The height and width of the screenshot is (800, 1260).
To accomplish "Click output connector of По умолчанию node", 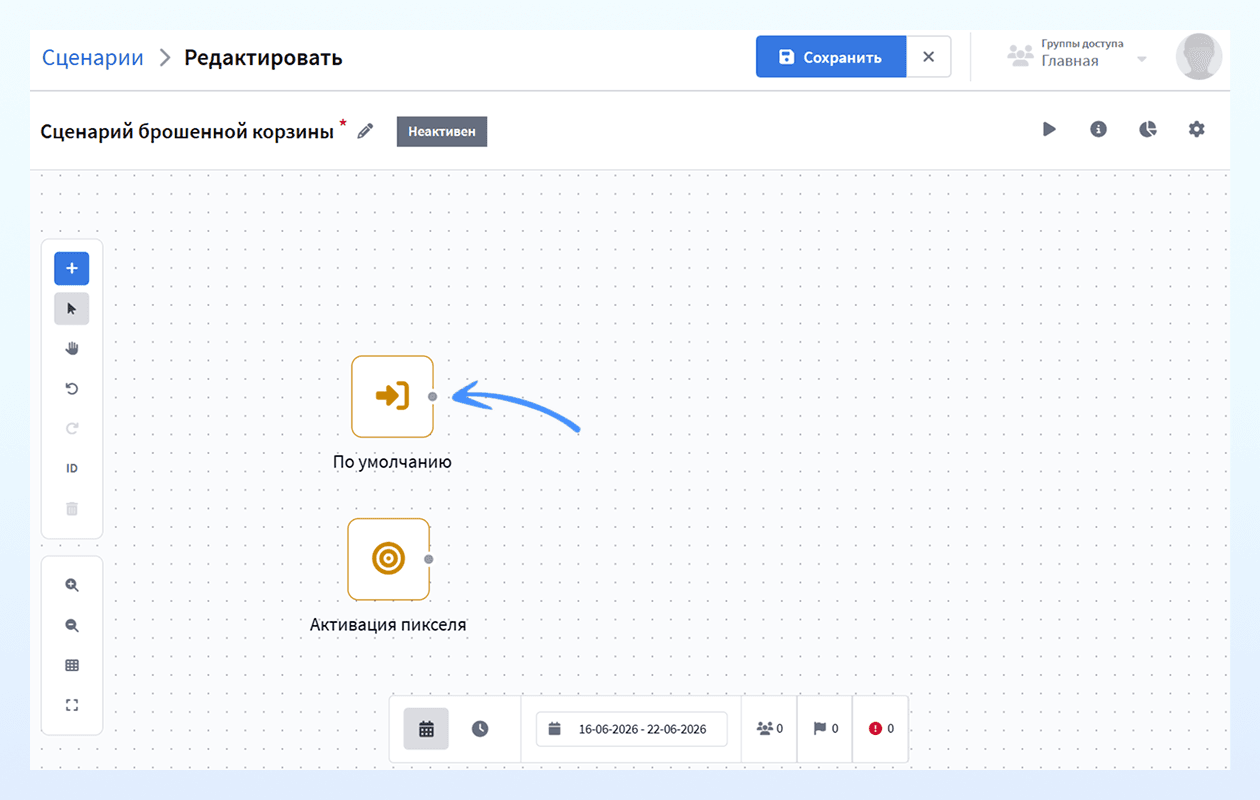I will (x=432, y=396).
